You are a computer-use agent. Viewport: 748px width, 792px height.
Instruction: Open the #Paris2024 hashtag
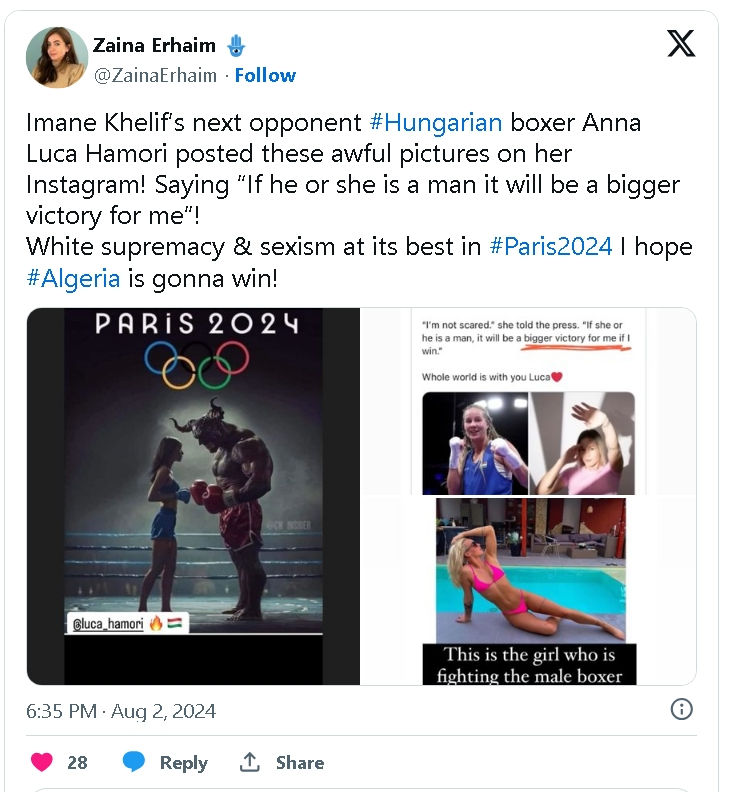point(551,247)
